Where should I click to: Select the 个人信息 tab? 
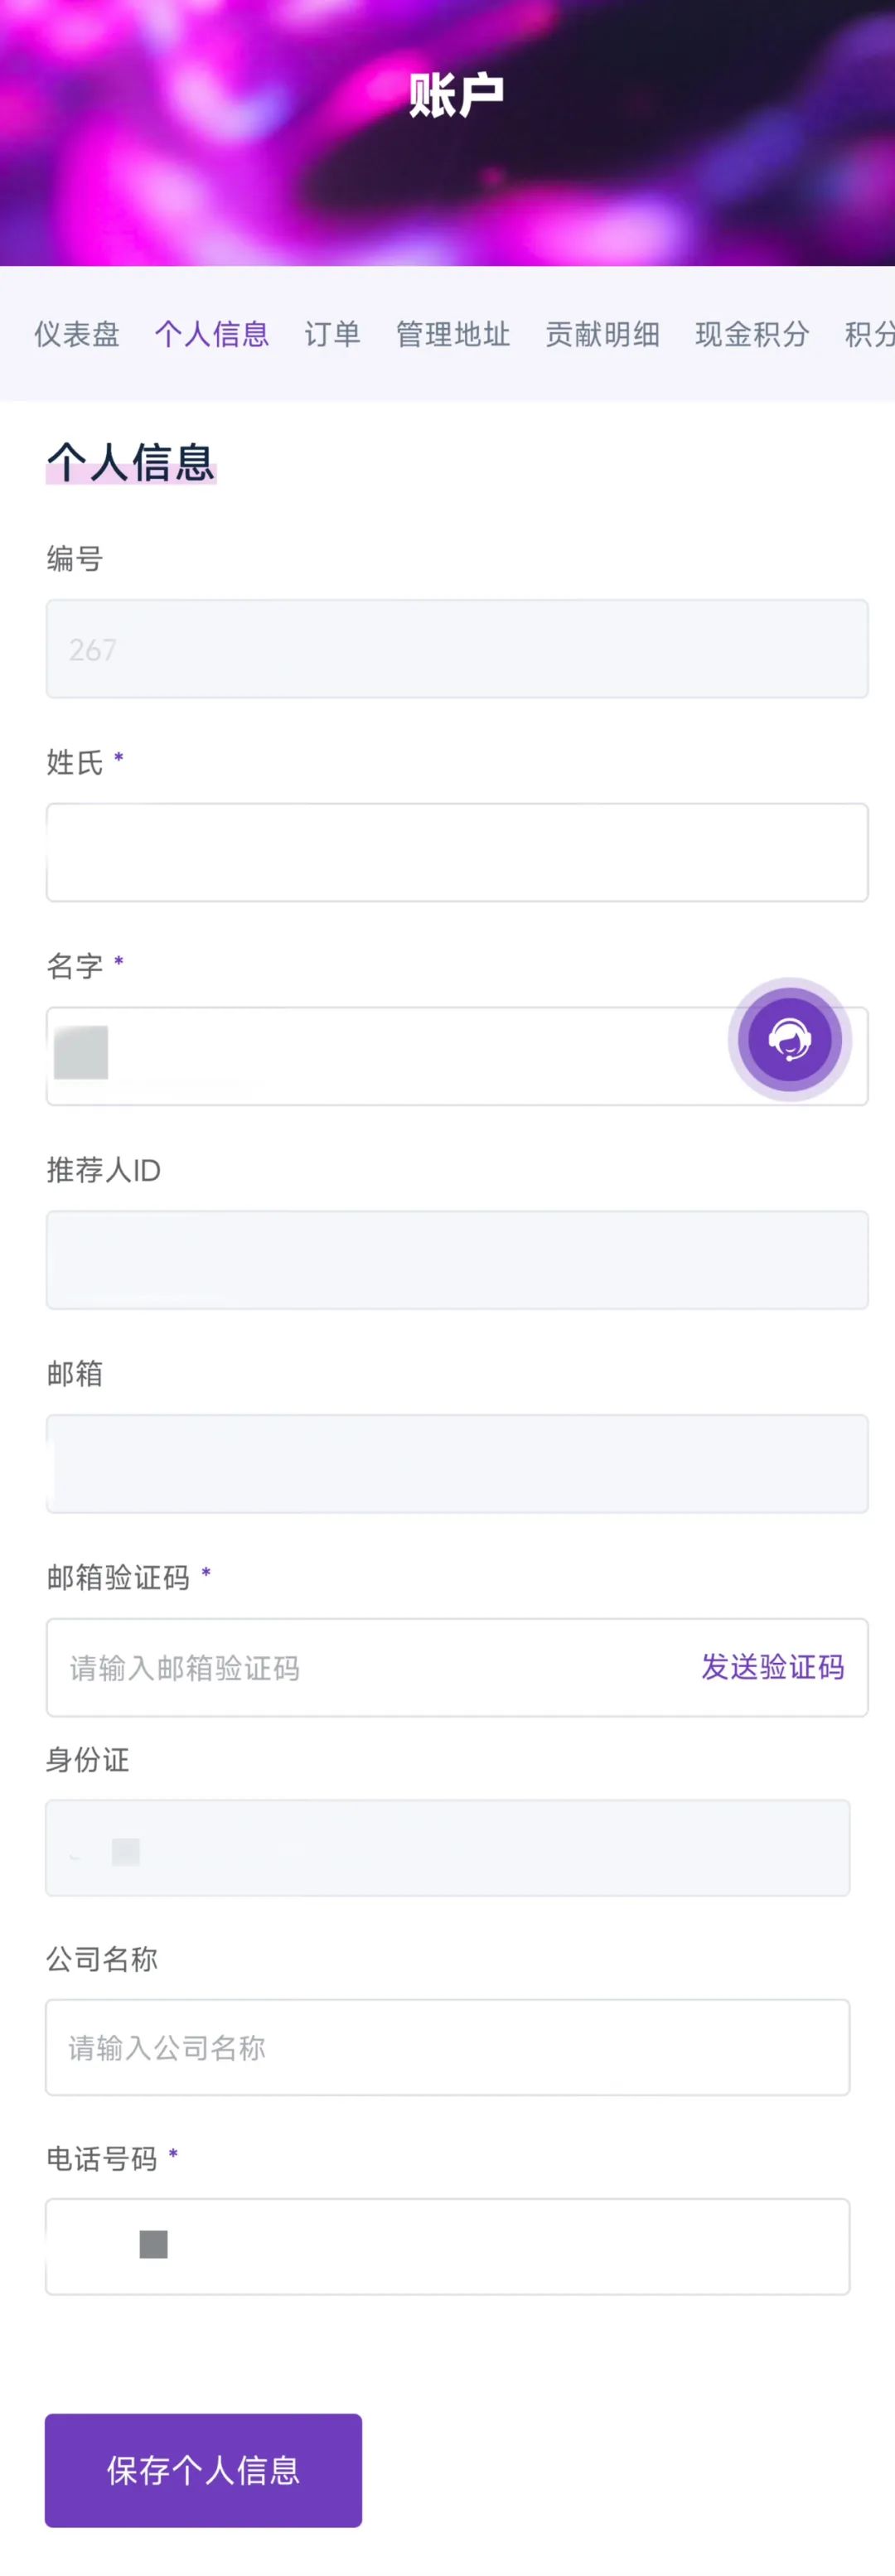tap(212, 334)
